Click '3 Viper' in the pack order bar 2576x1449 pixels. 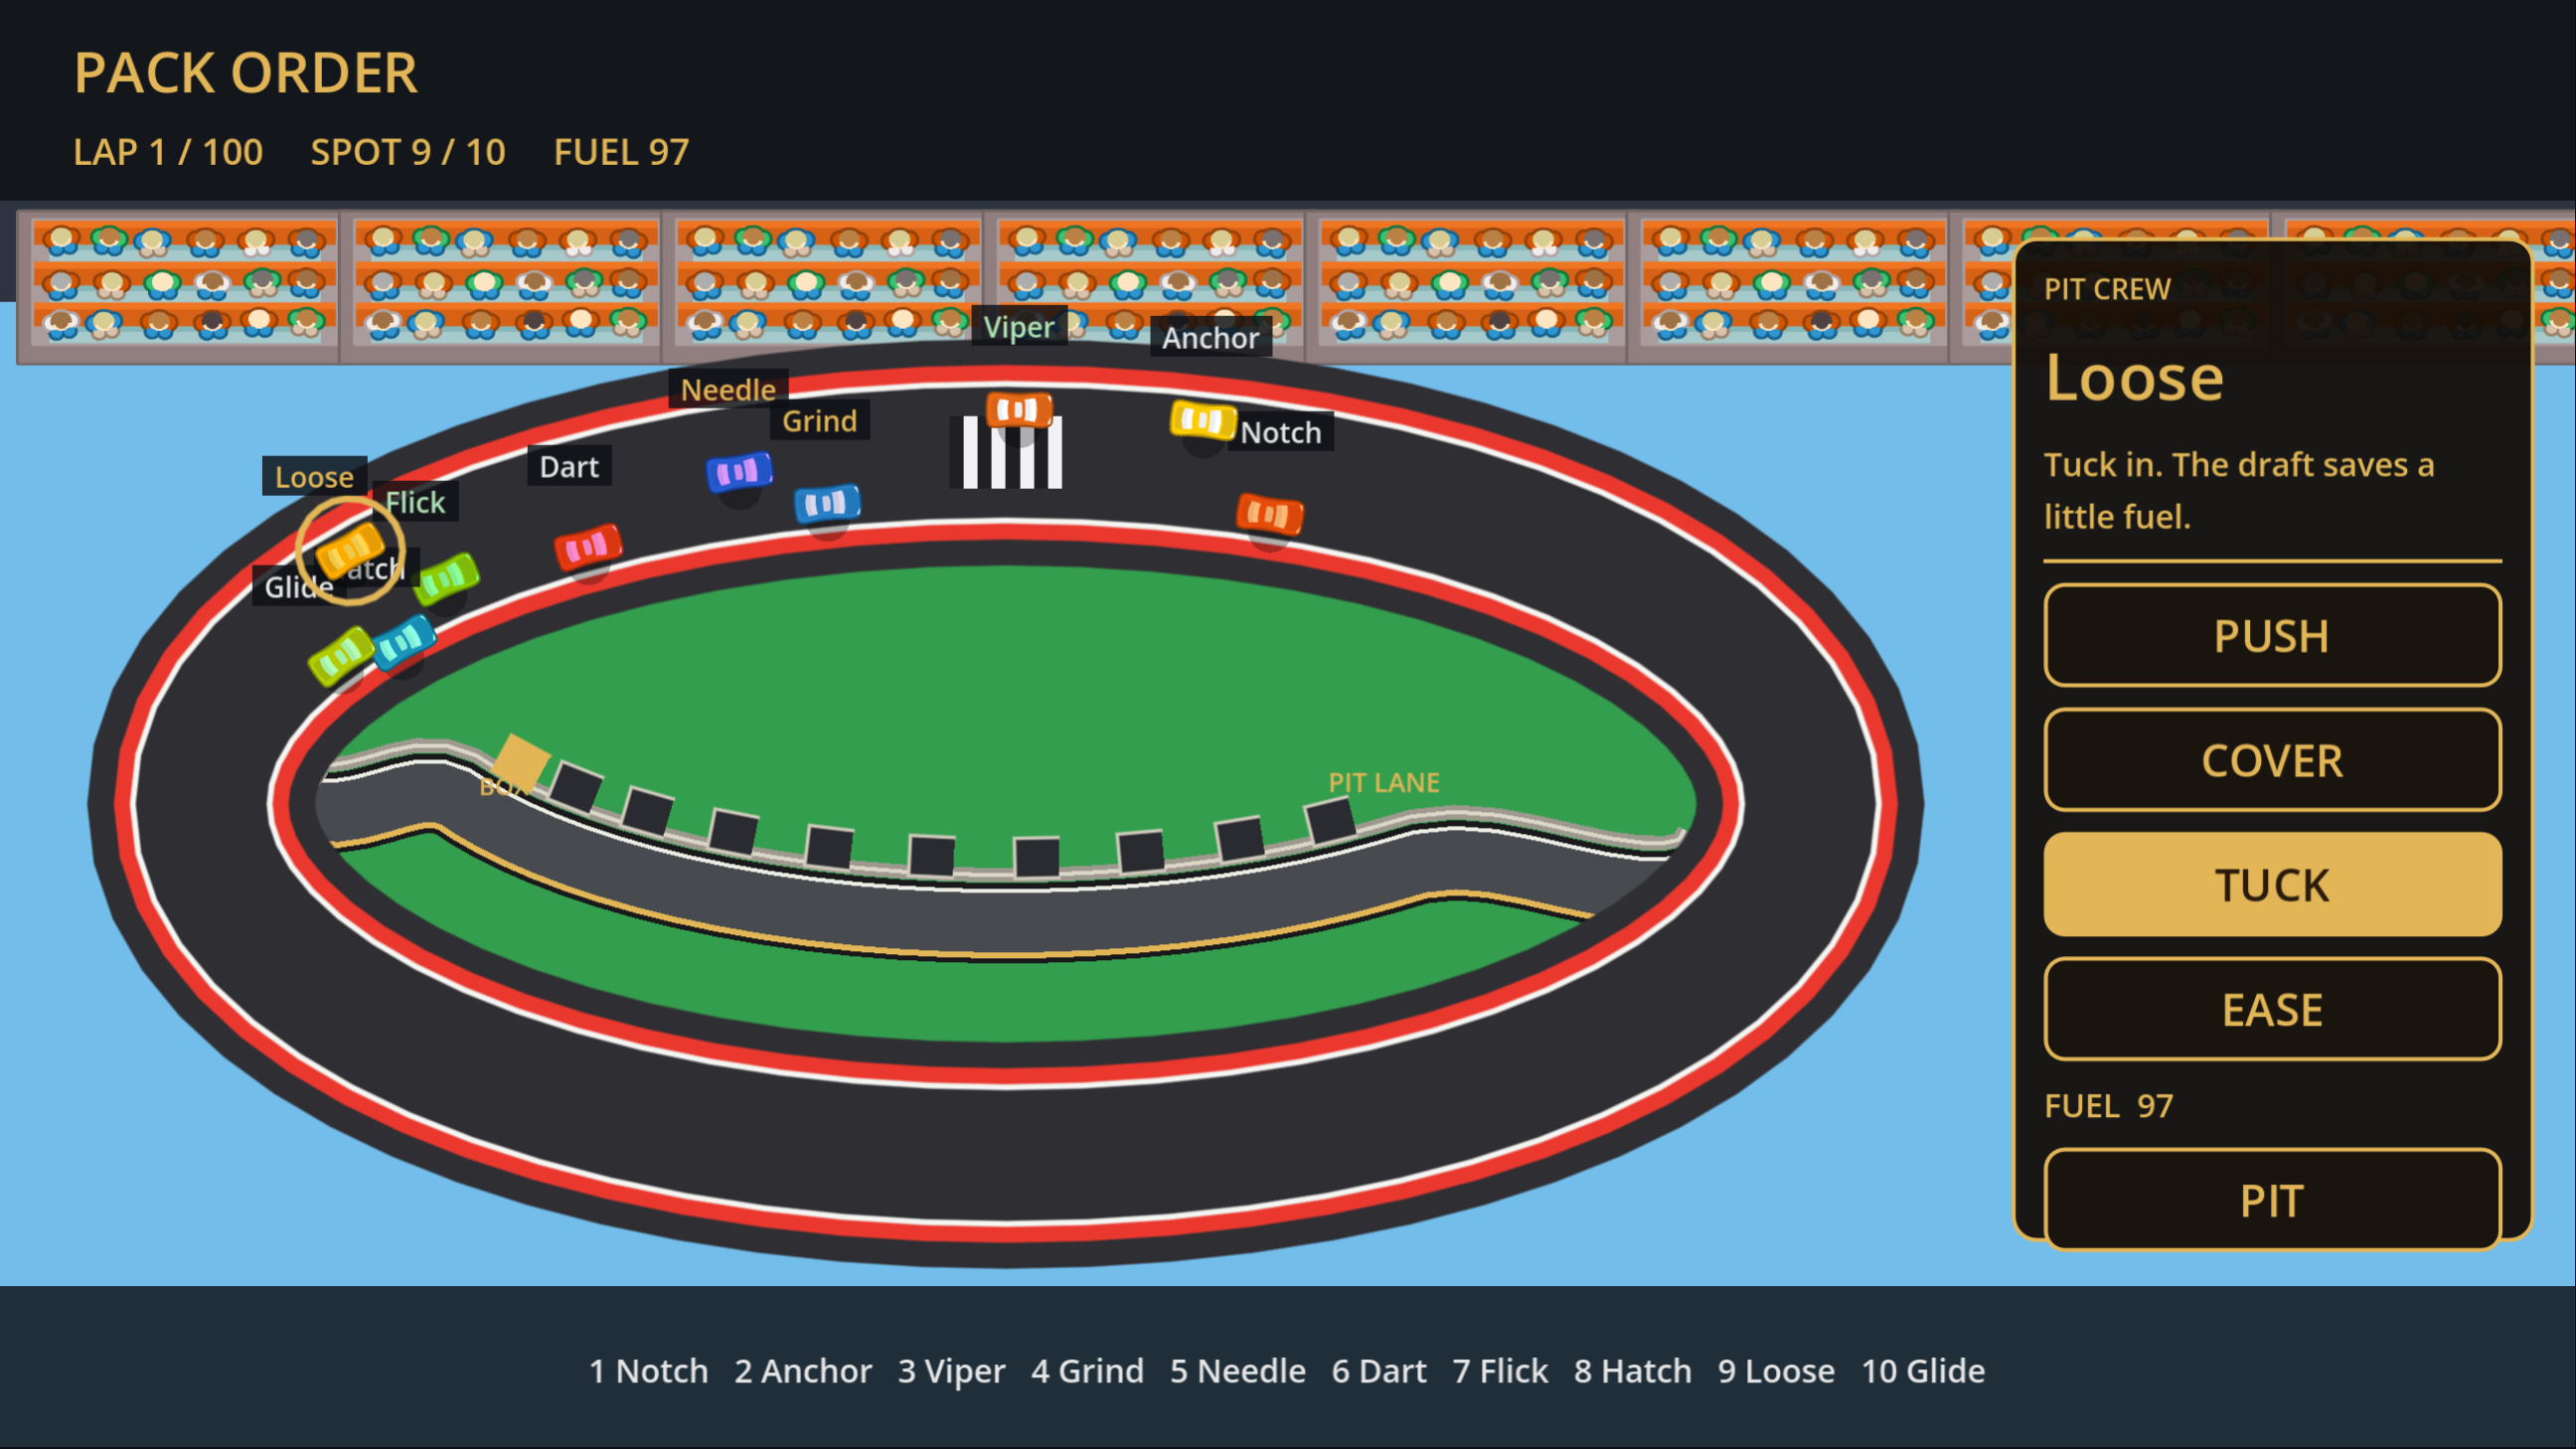(951, 1371)
